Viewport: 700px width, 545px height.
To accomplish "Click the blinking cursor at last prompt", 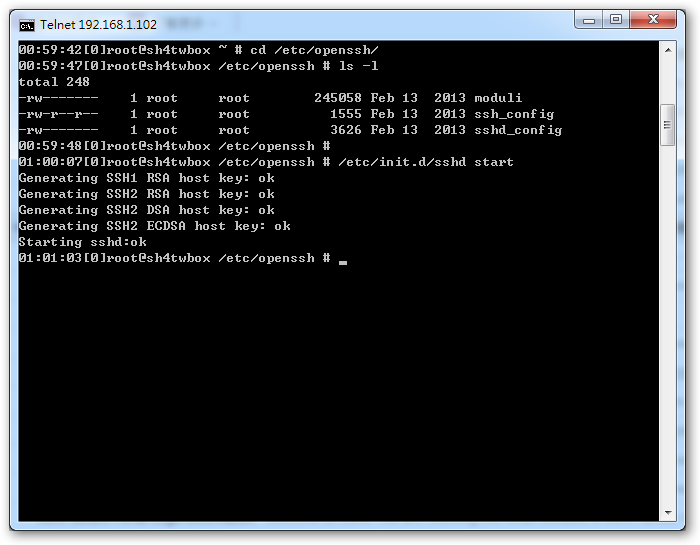I will (343, 263).
